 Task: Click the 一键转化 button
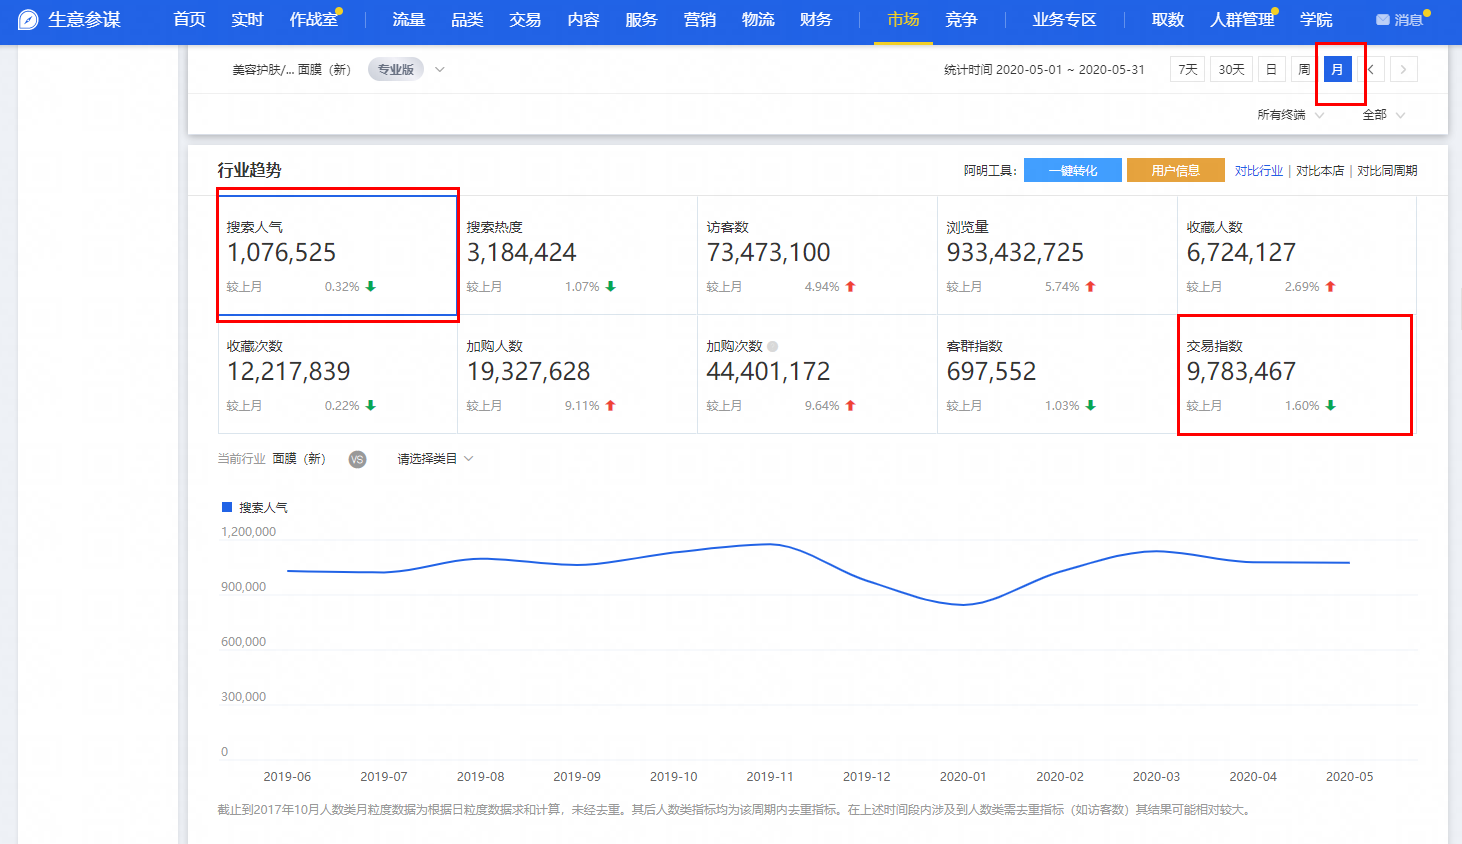click(x=1073, y=170)
